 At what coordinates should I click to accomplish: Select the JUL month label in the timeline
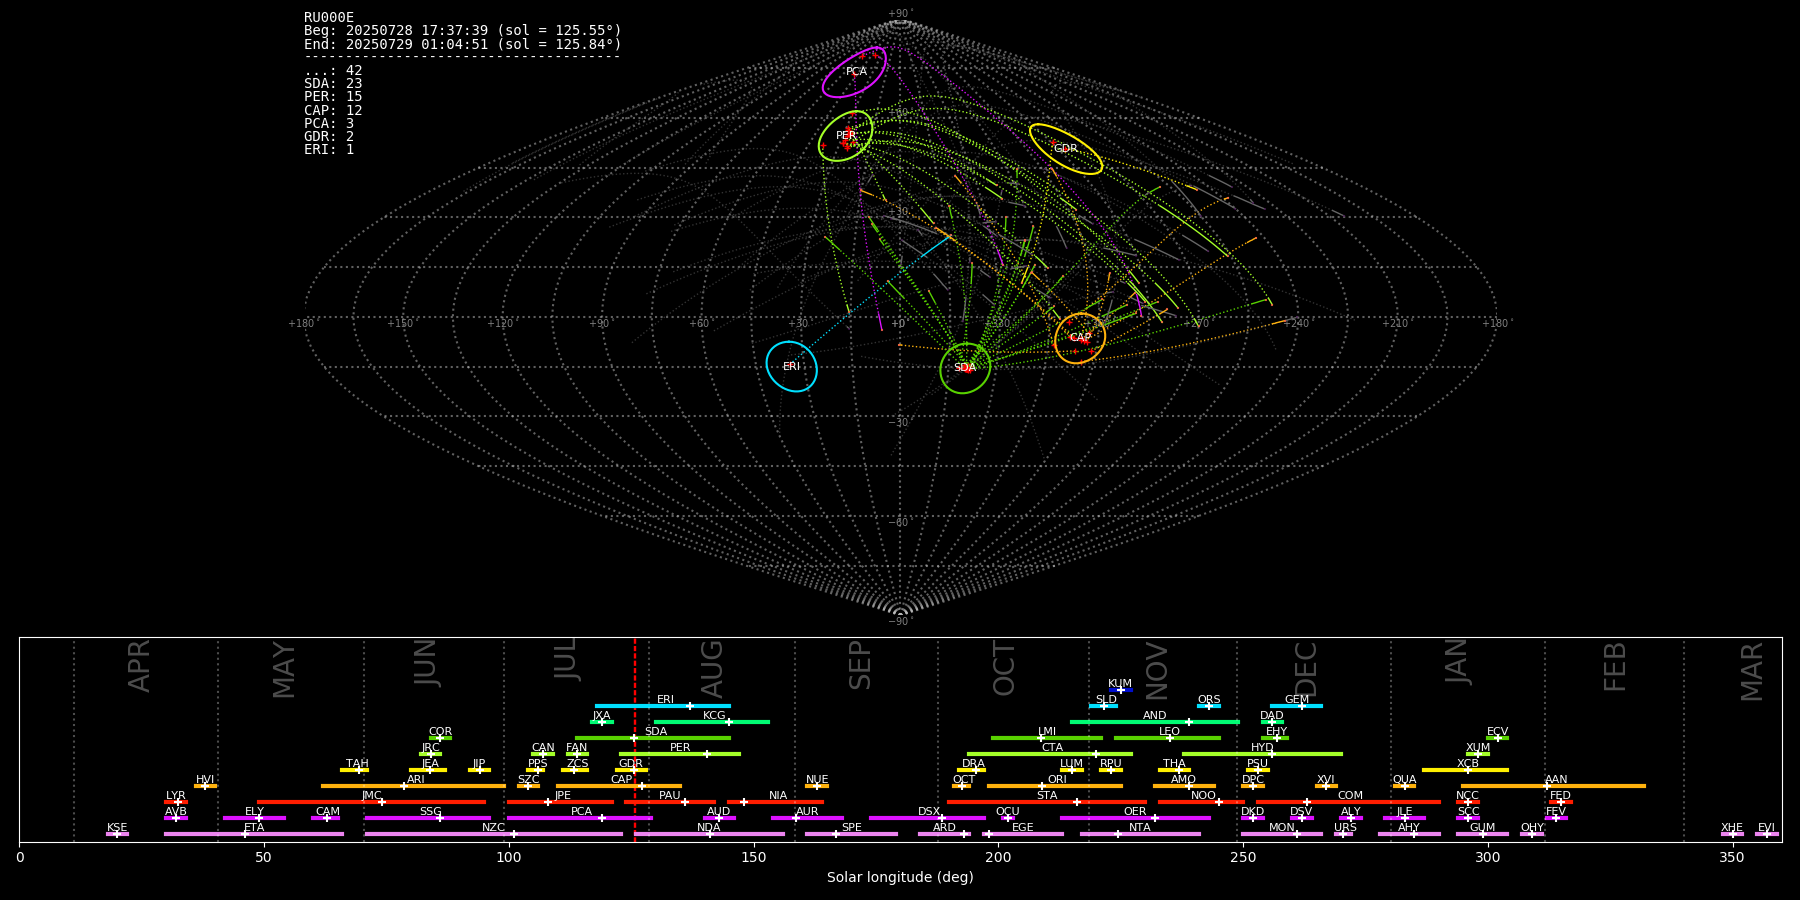pyautogui.click(x=566, y=661)
